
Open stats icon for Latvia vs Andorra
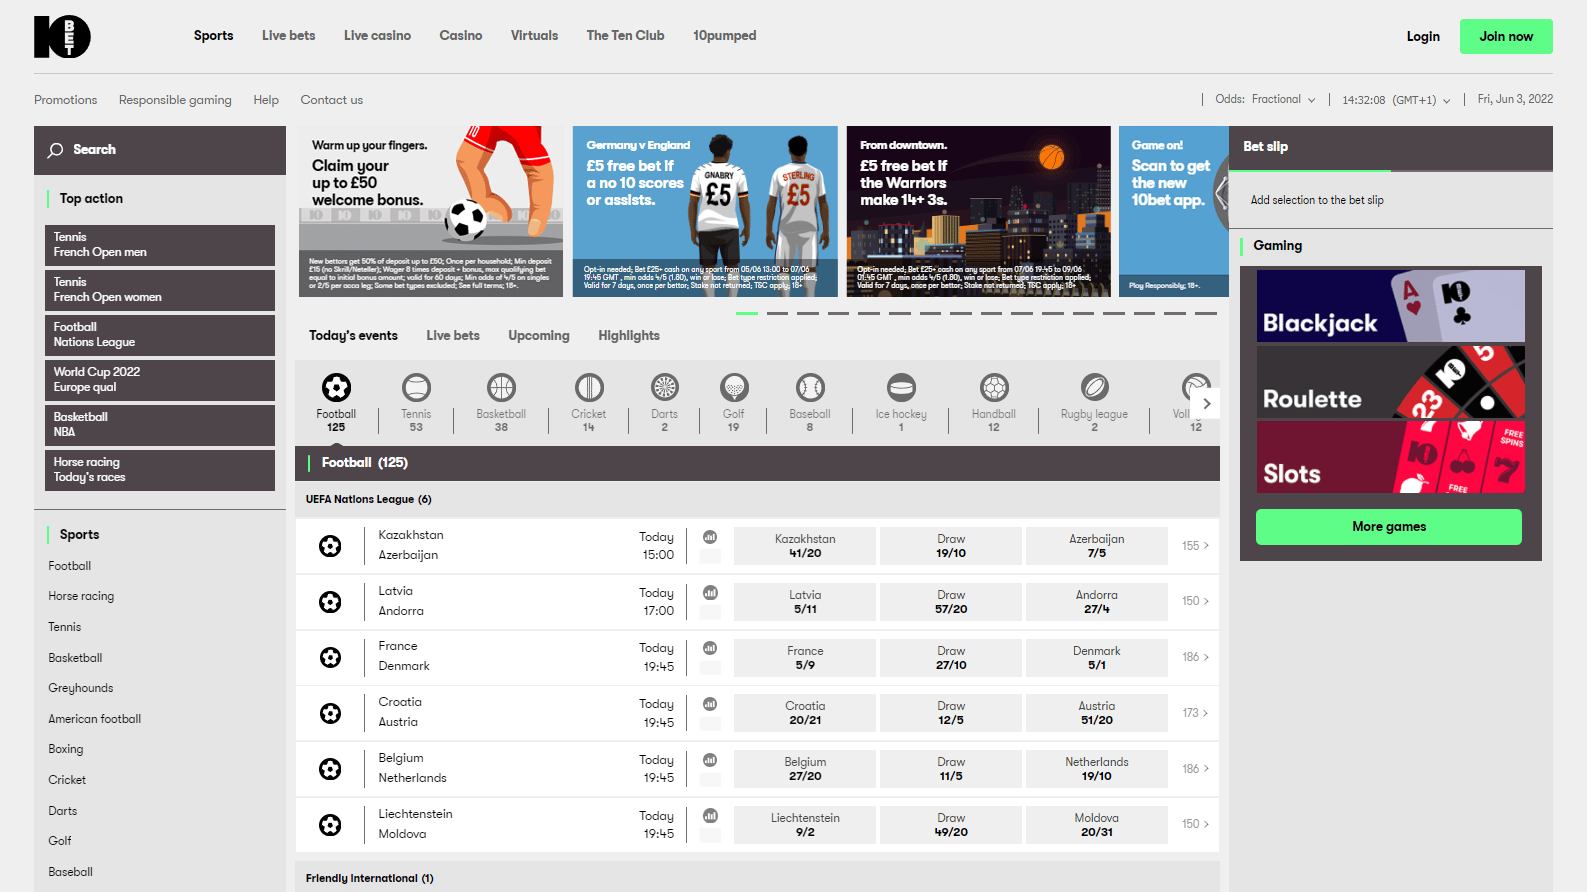710,593
